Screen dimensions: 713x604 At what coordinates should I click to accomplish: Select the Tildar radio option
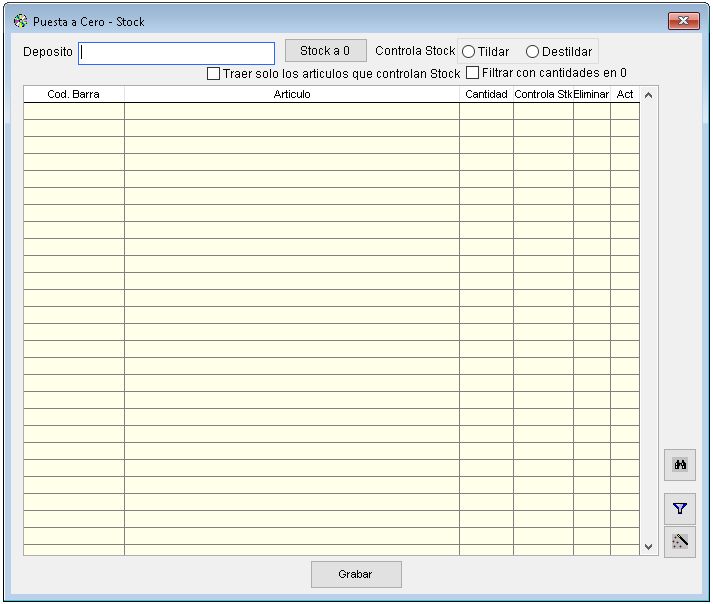[x=468, y=52]
